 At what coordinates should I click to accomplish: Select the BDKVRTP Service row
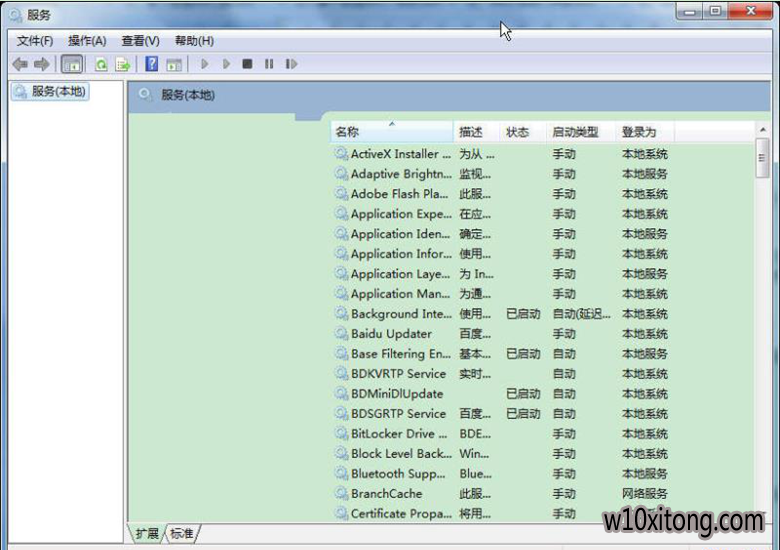501,373
